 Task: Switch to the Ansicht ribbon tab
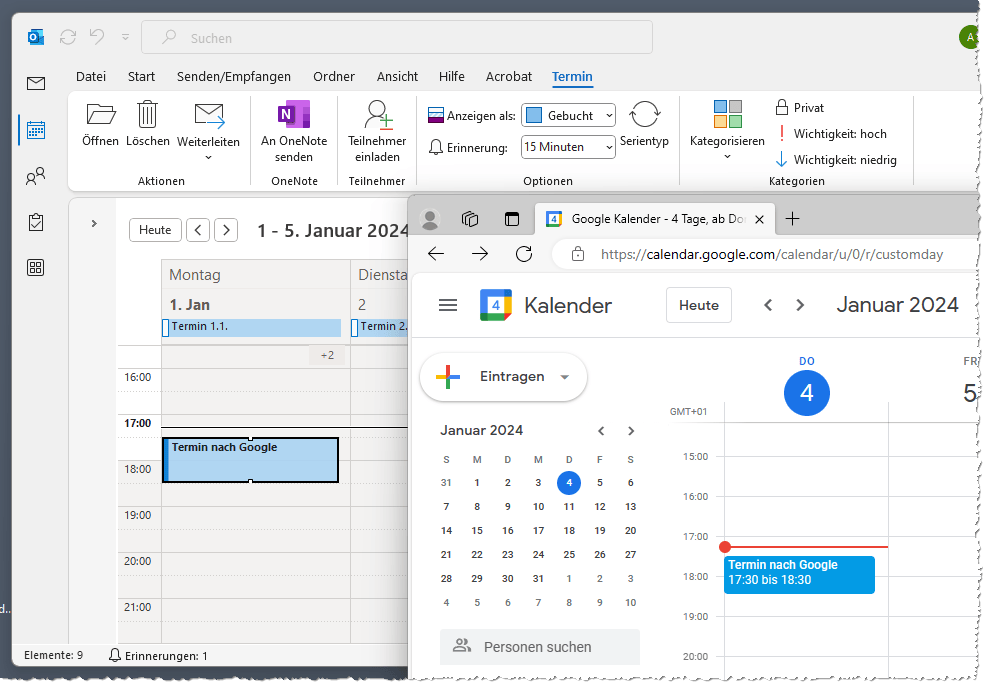(397, 77)
